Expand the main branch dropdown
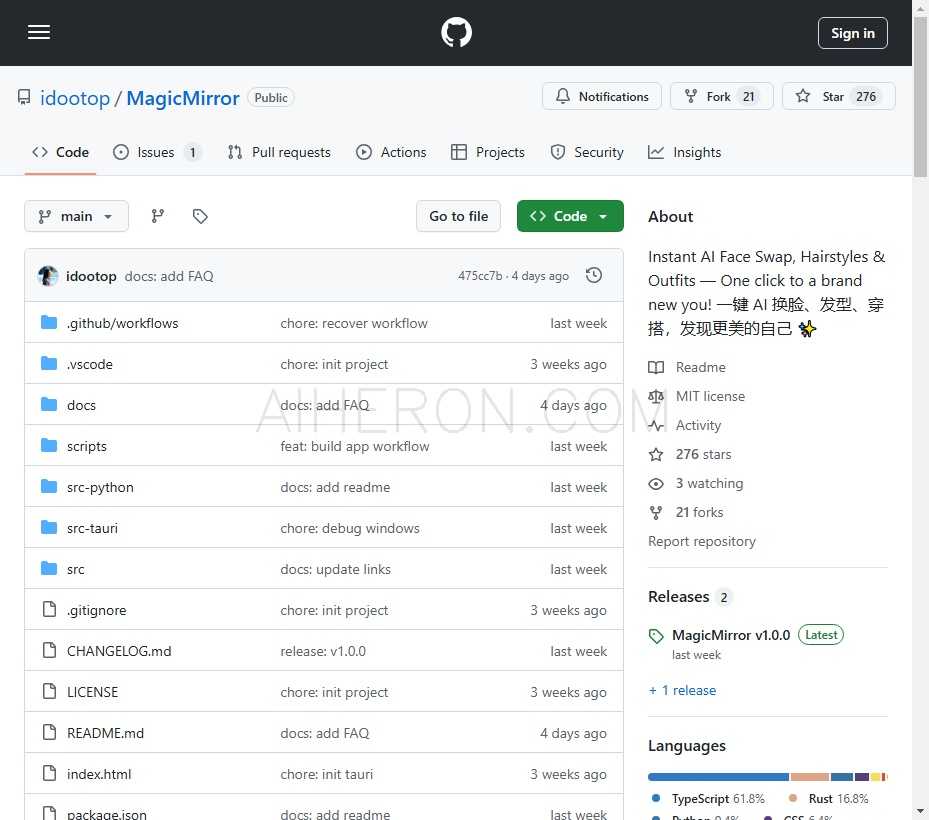This screenshot has height=820, width=929. (76, 216)
